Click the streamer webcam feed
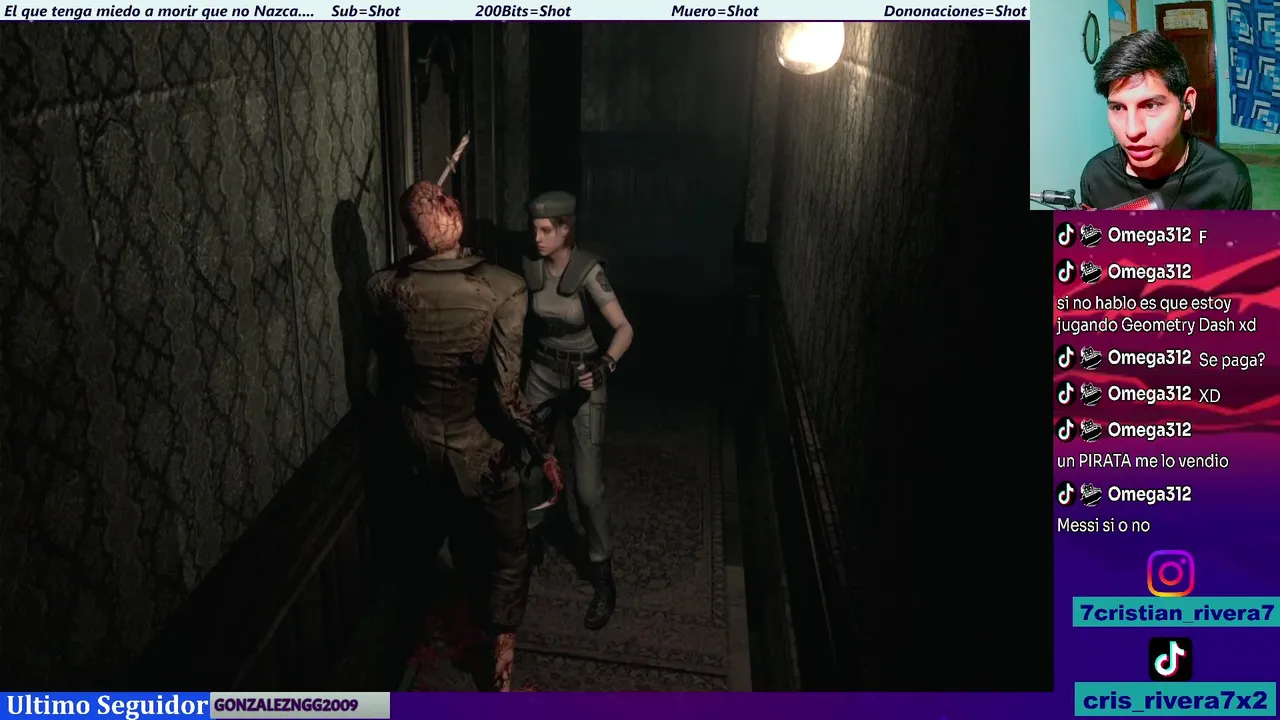The height and width of the screenshot is (720, 1280). (1155, 105)
